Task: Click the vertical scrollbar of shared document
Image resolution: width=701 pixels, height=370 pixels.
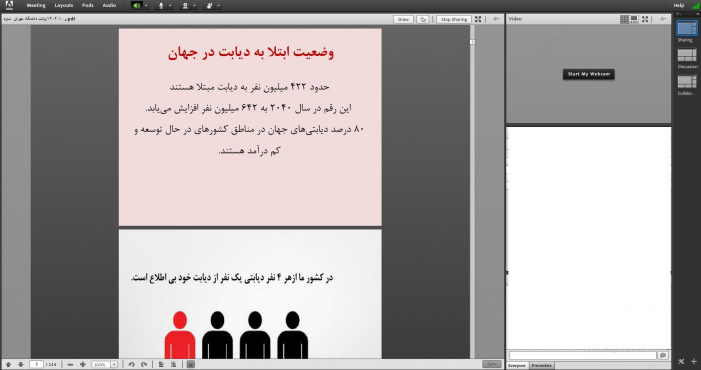Action: pyautogui.click(x=472, y=192)
